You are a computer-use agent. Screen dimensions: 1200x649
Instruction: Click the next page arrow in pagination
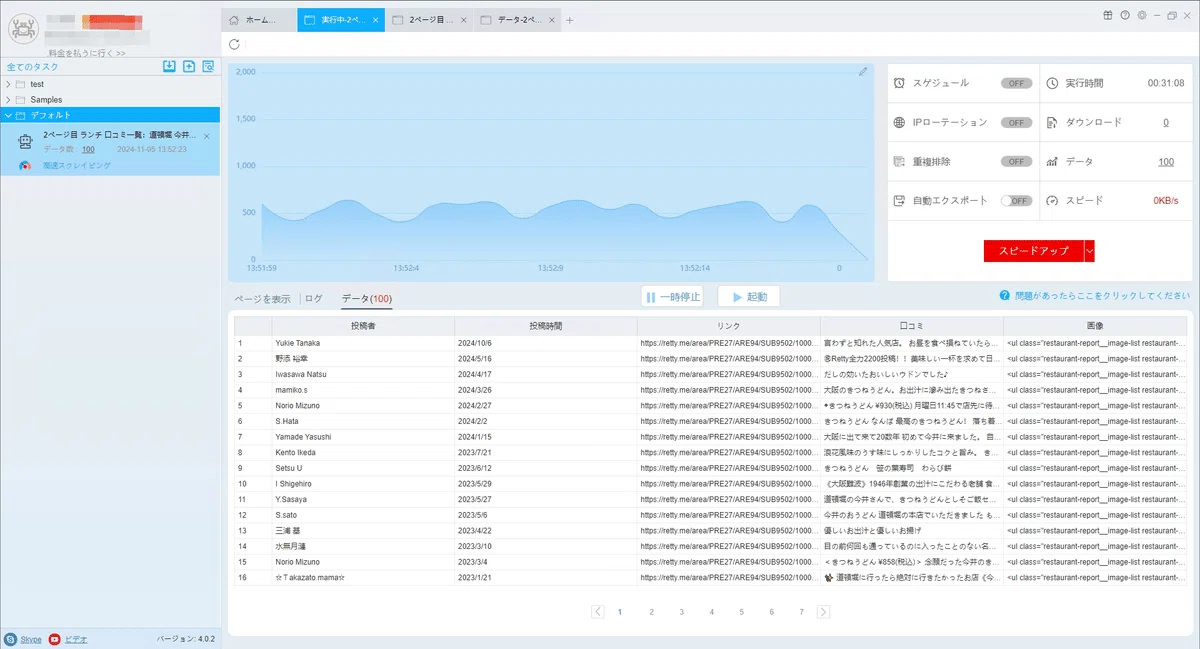(x=823, y=611)
